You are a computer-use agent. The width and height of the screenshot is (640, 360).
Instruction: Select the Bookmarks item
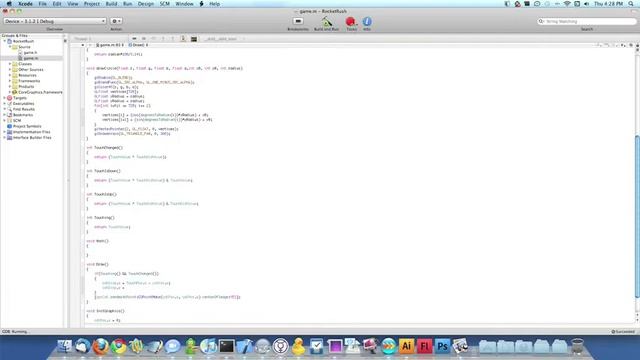click(x=23, y=115)
